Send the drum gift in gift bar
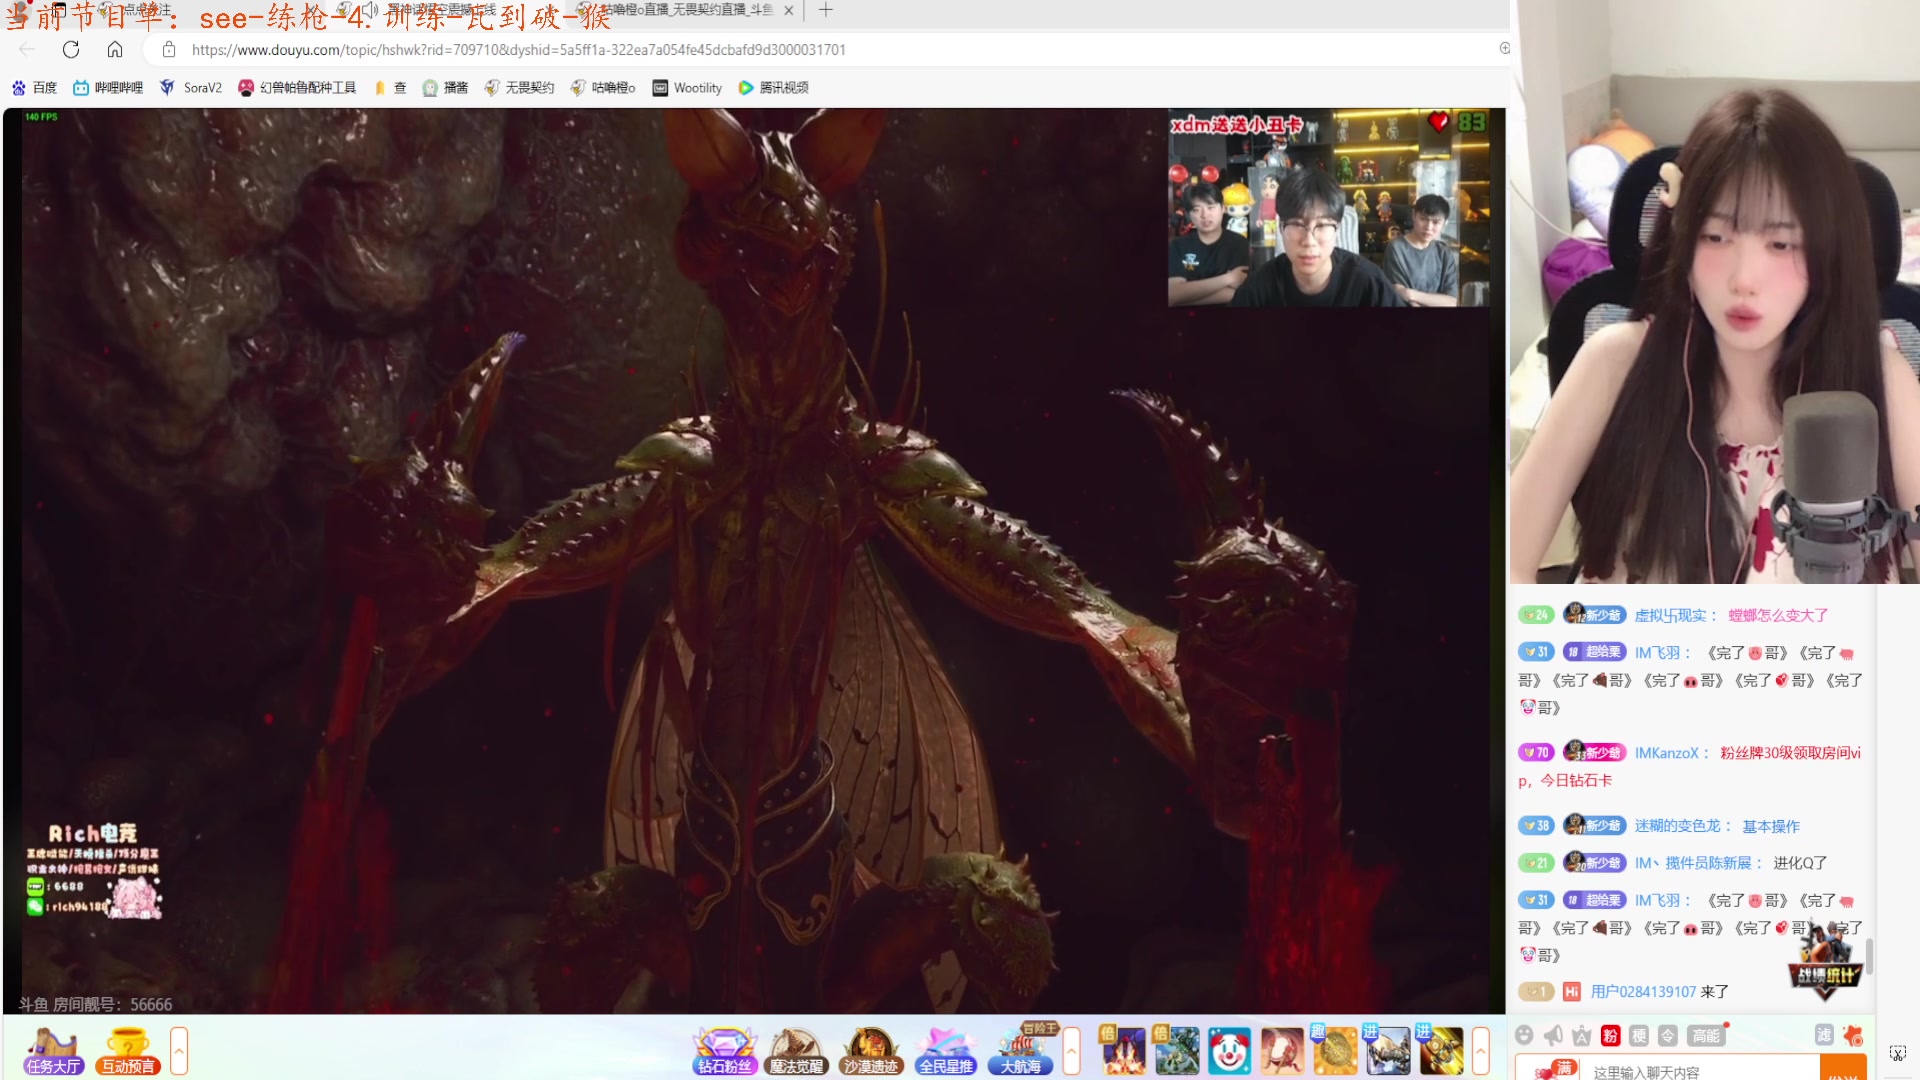This screenshot has height=1080, width=1920. (x=1282, y=1052)
